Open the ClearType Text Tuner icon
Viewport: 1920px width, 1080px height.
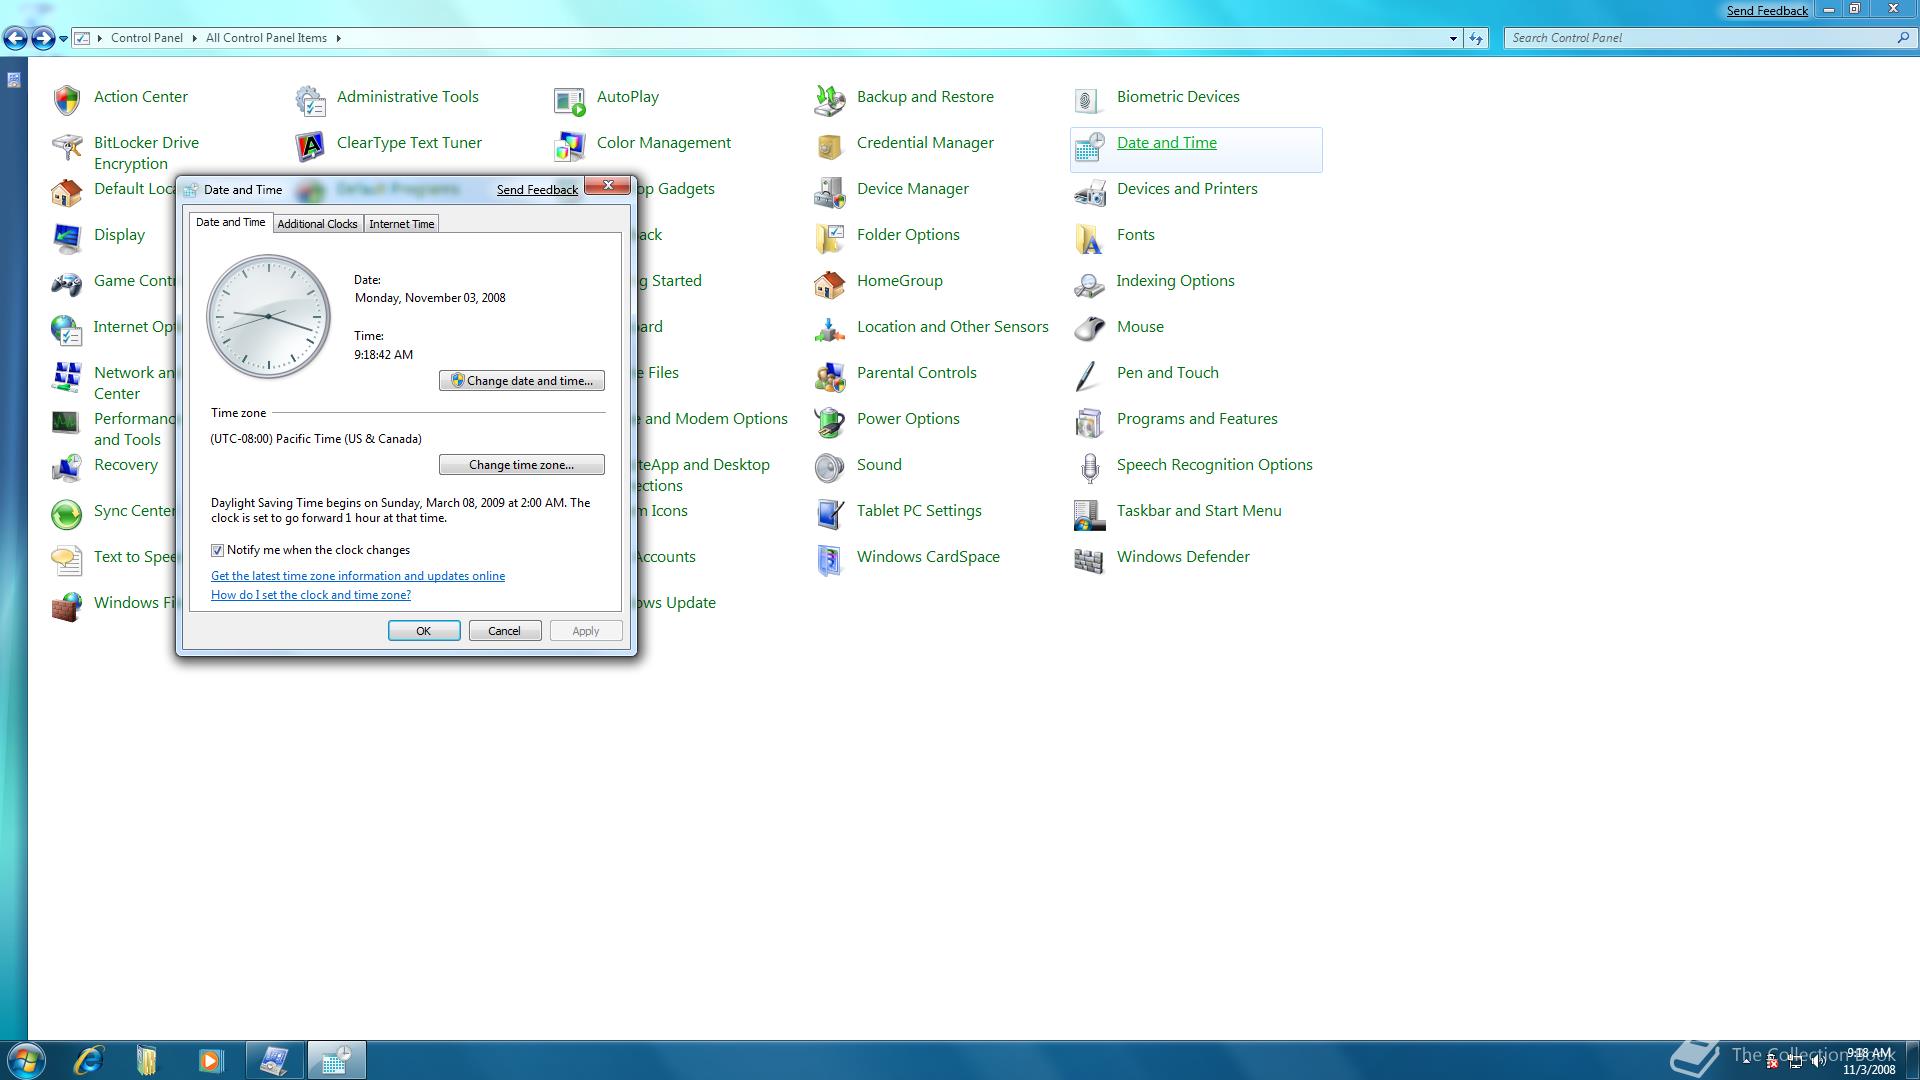pyautogui.click(x=310, y=147)
